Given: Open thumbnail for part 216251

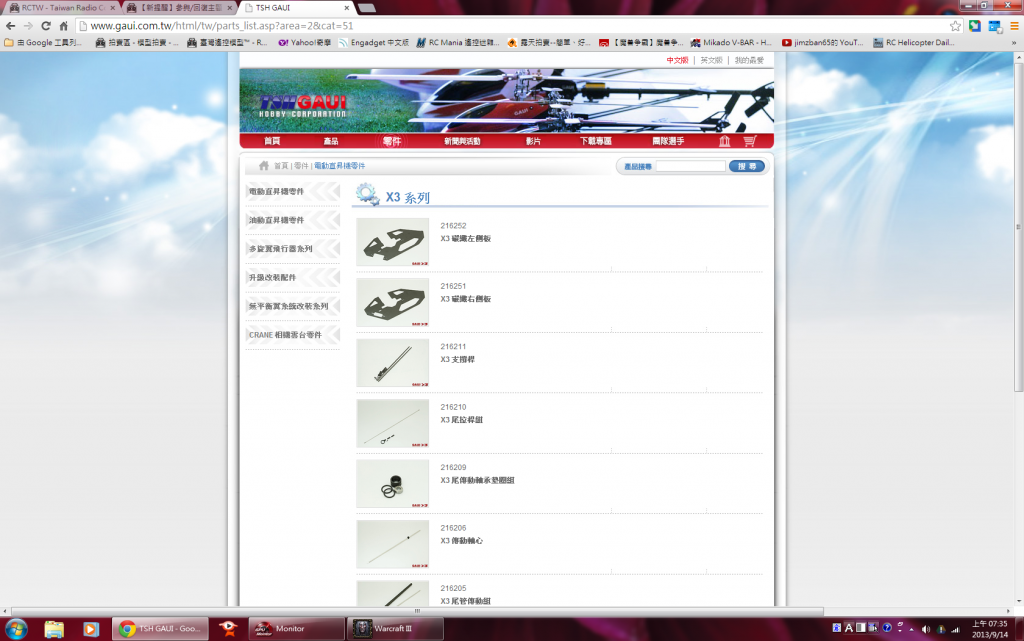Looking at the screenshot, I should (x=392, y=302).
